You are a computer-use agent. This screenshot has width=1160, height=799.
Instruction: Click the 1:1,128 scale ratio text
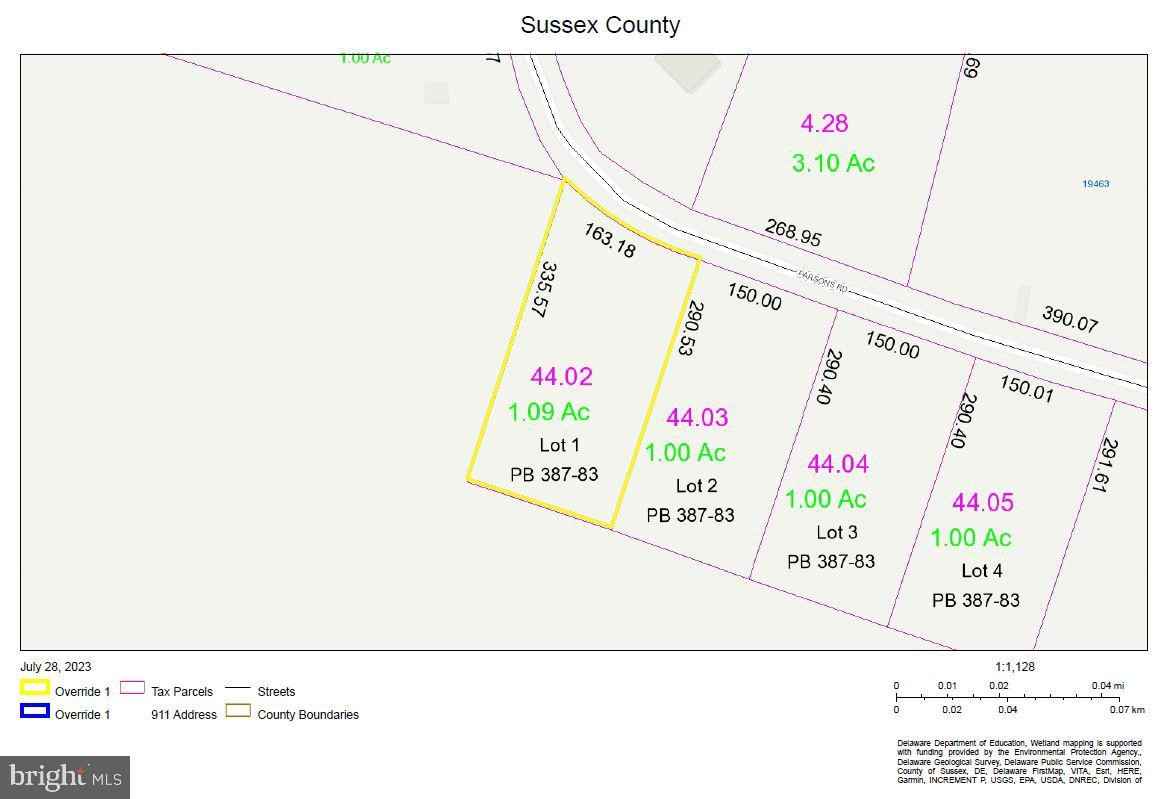click(x=1014, y=666)
